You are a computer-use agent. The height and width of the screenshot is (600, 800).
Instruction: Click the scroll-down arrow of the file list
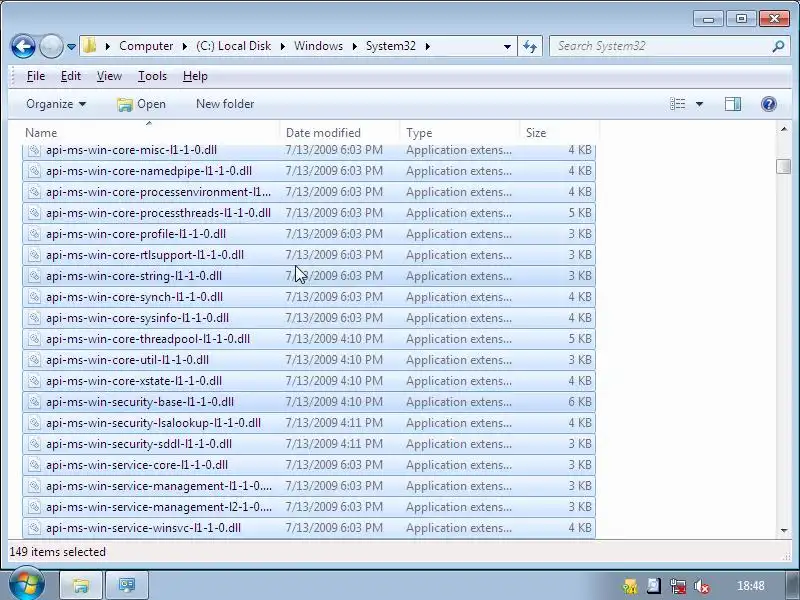pyautogui.click(x=784, y=531)
